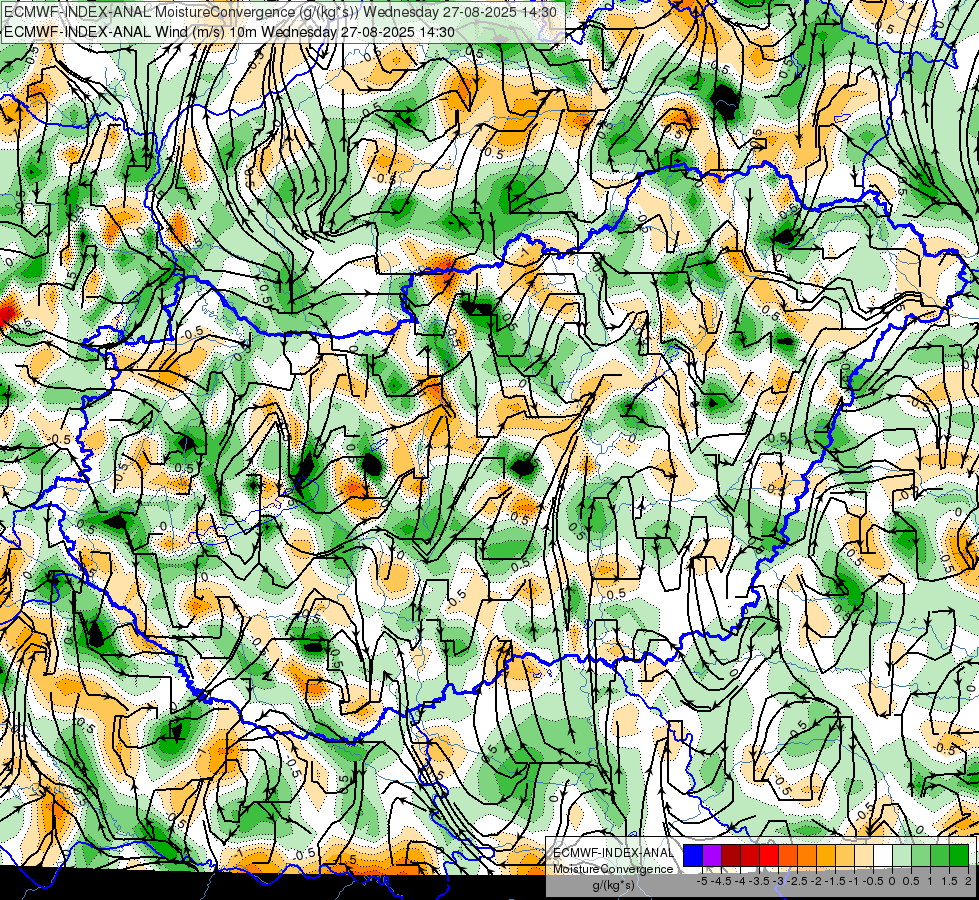The height and width of the screenshot is (900, 979).
Task: Pick green swatch between 1 and 1.5
Action: 940,856
